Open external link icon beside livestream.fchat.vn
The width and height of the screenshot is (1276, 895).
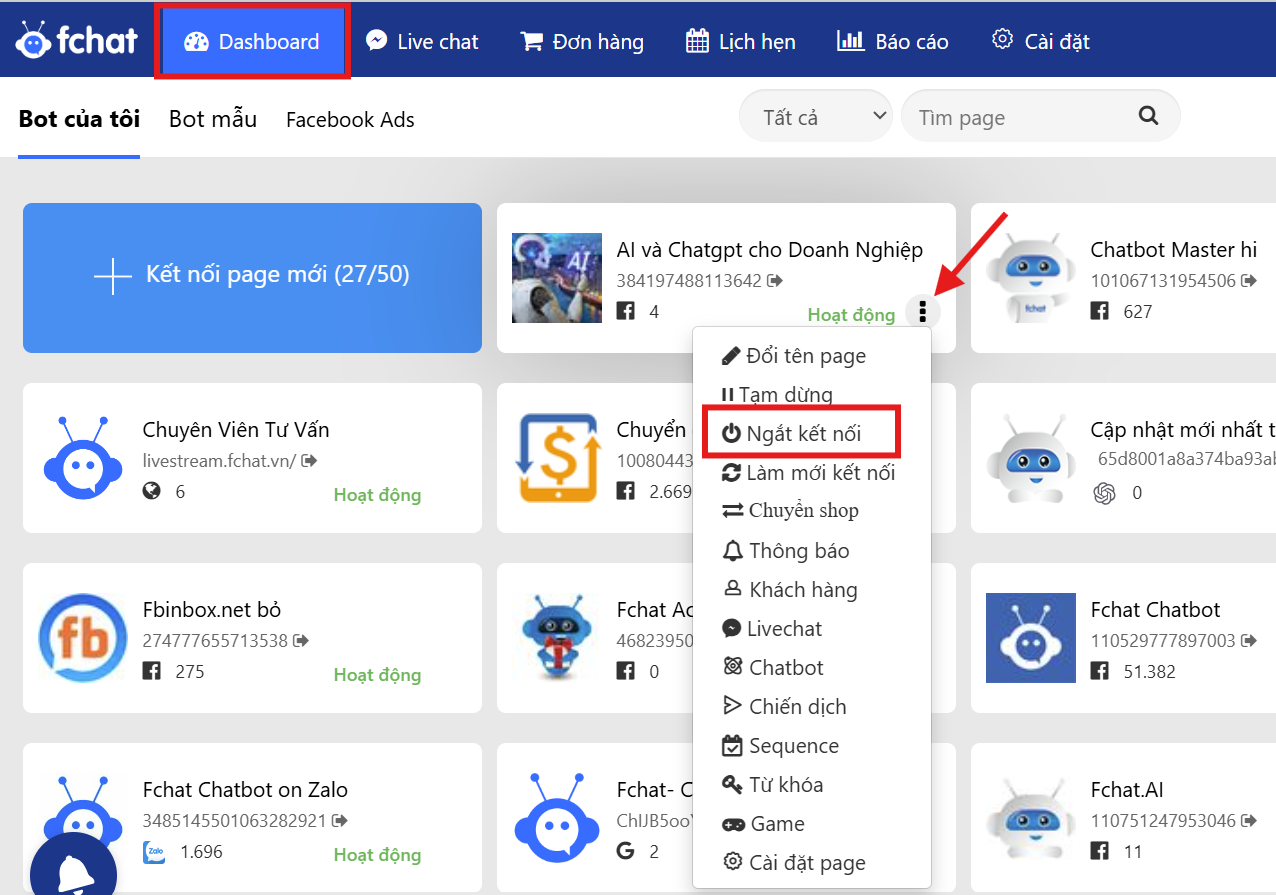(309, 461)
